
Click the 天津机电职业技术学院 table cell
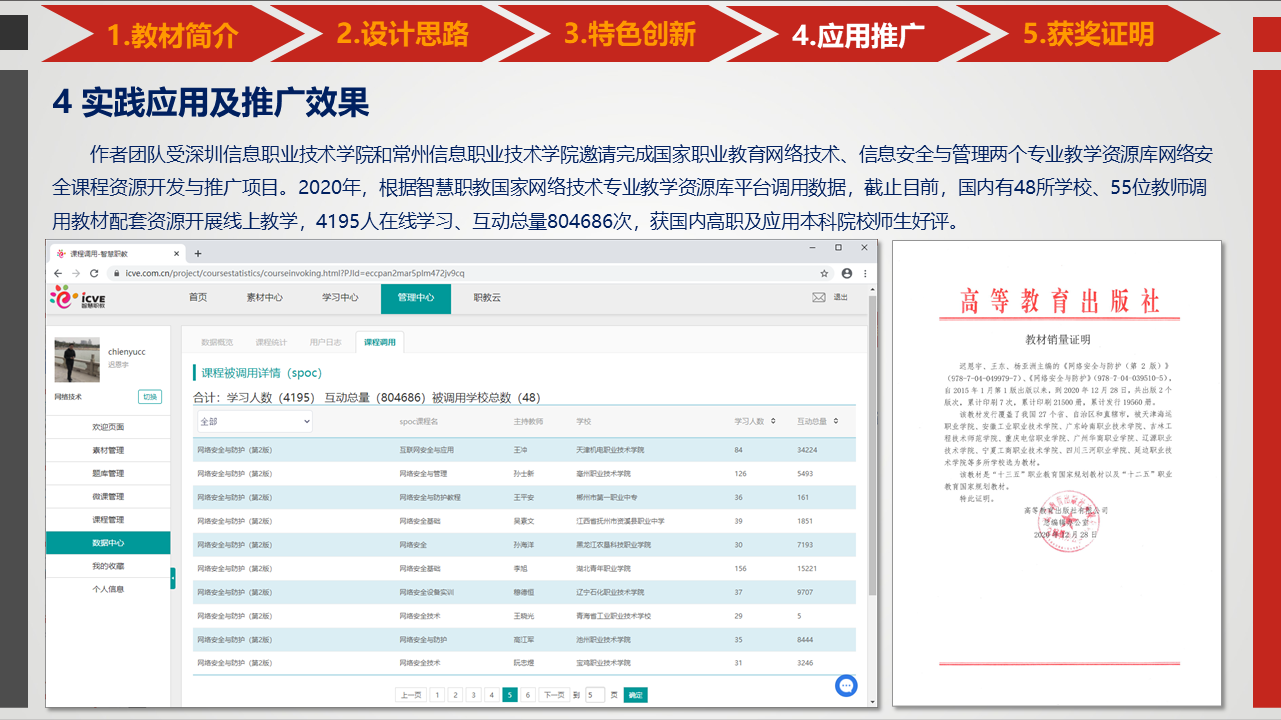tap(610, 450)
